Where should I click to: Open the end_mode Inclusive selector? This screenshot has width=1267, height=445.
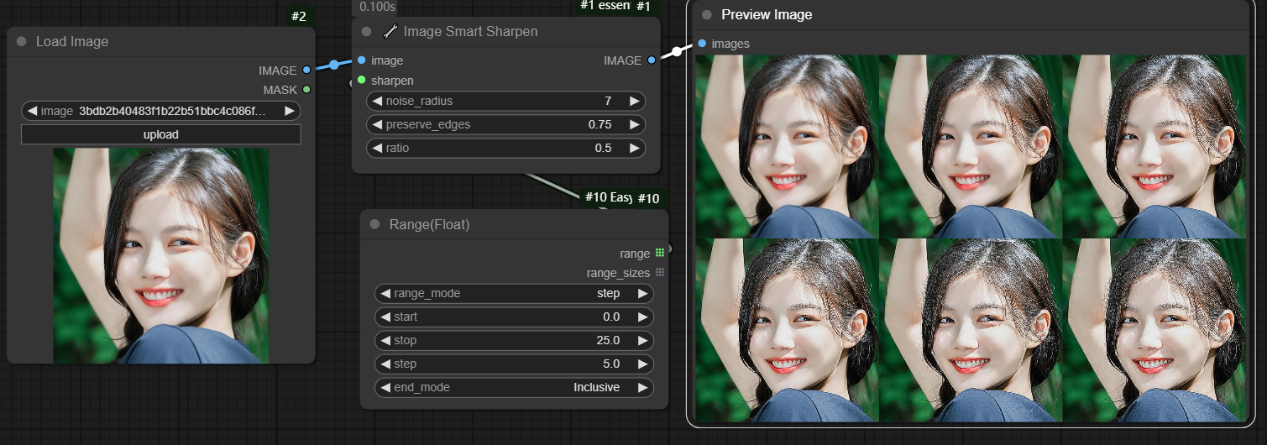514,388
